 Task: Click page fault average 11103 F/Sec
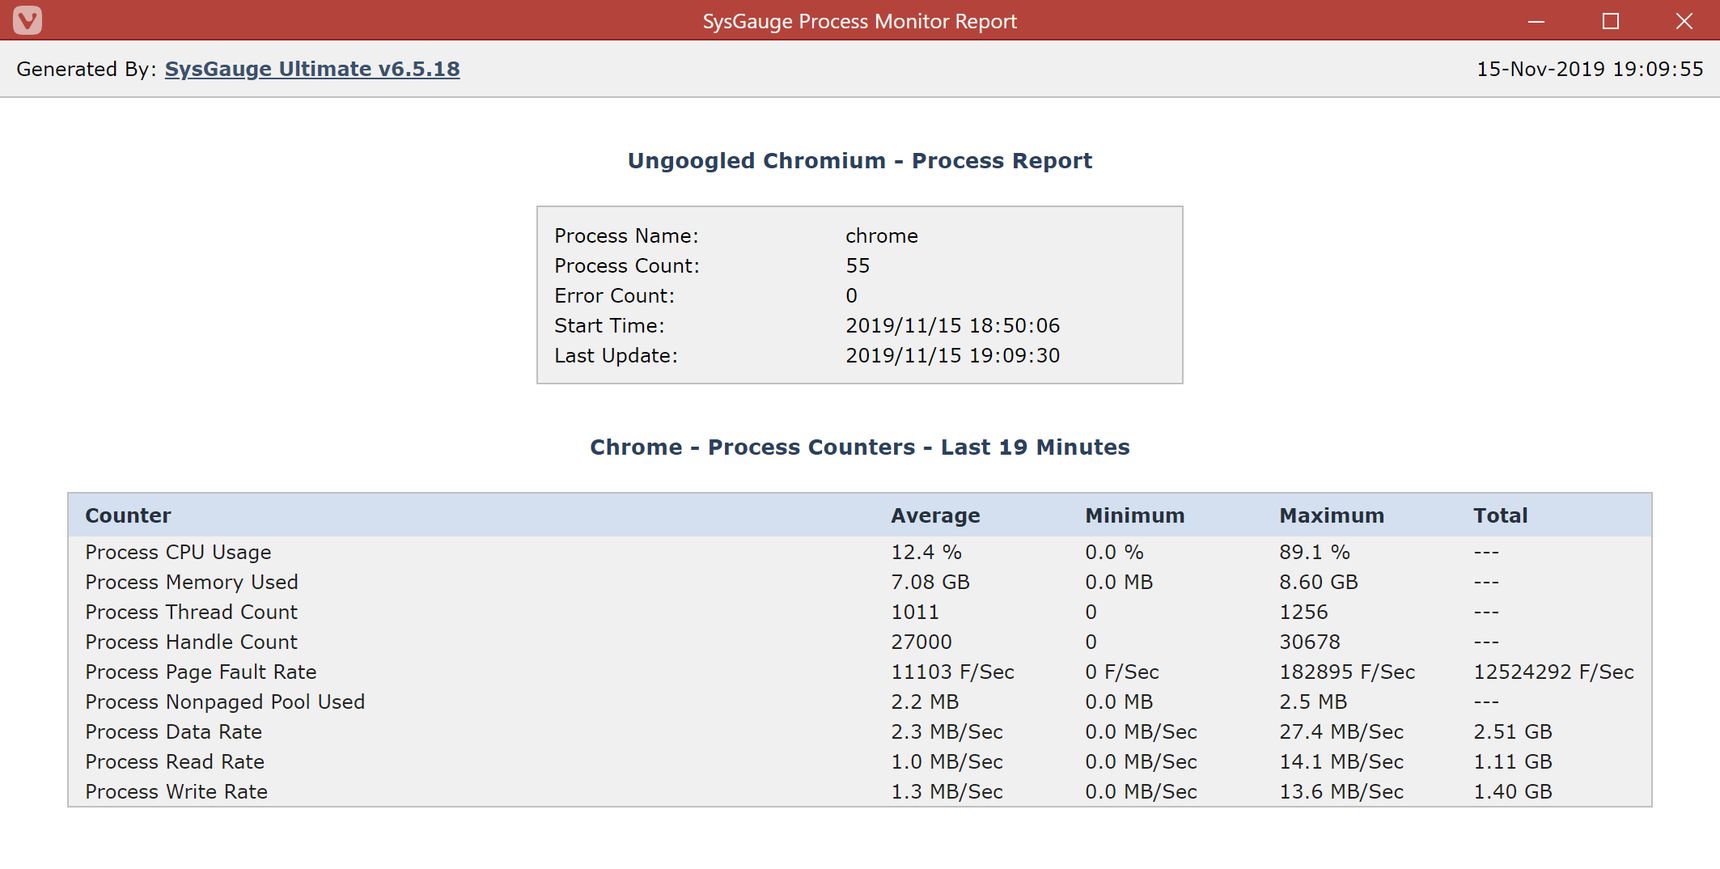point(953,672)
